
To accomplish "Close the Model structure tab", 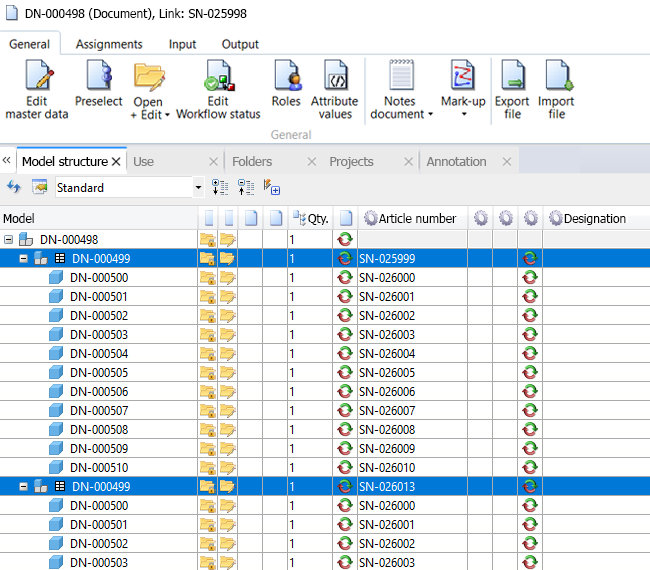I will (x=116, y=161).
